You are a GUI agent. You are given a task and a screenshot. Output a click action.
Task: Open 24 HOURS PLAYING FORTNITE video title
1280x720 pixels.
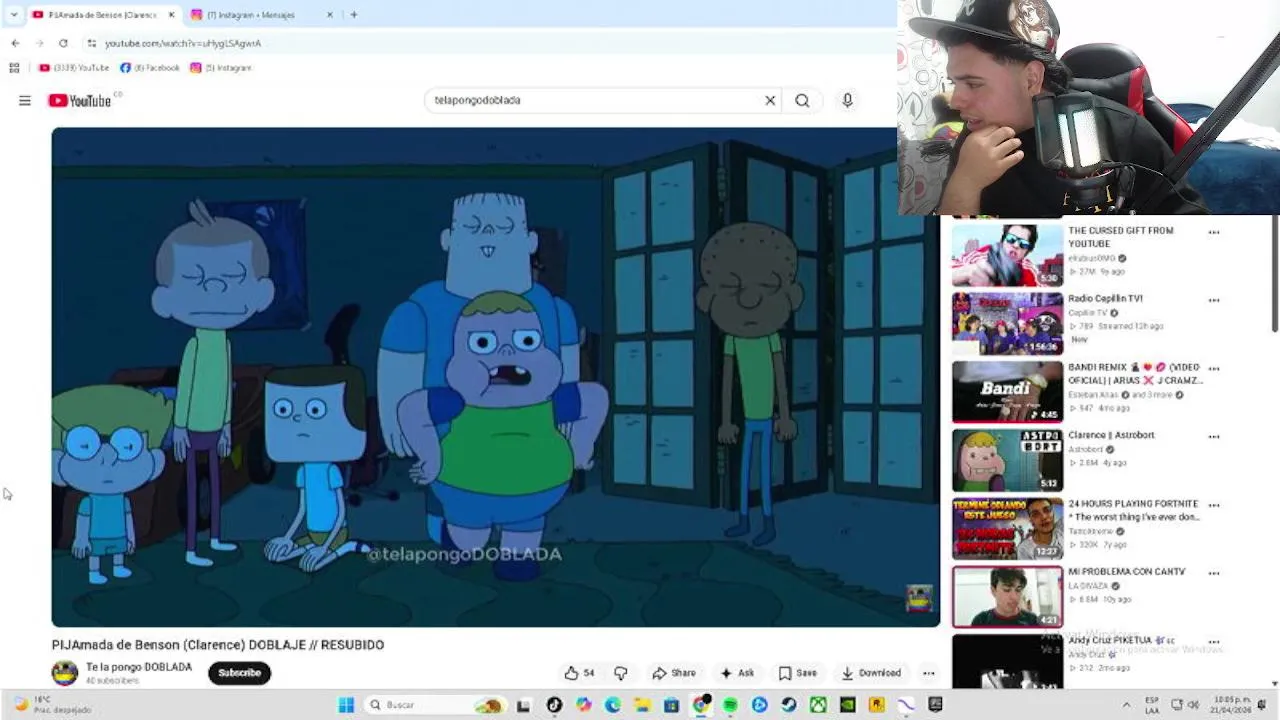click(x=1133, y=510)
